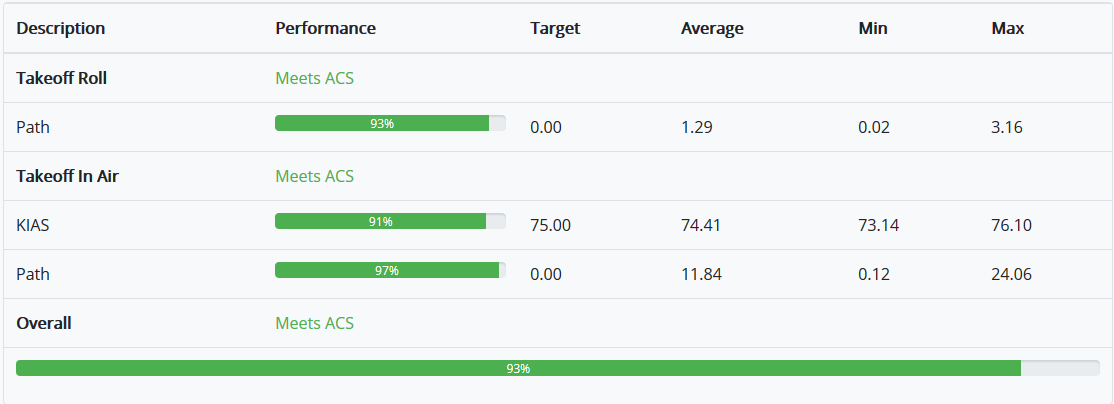Select the Takeoff In Air section heading
This screenshot has height=404, width=1114.
tap(68, 176)
